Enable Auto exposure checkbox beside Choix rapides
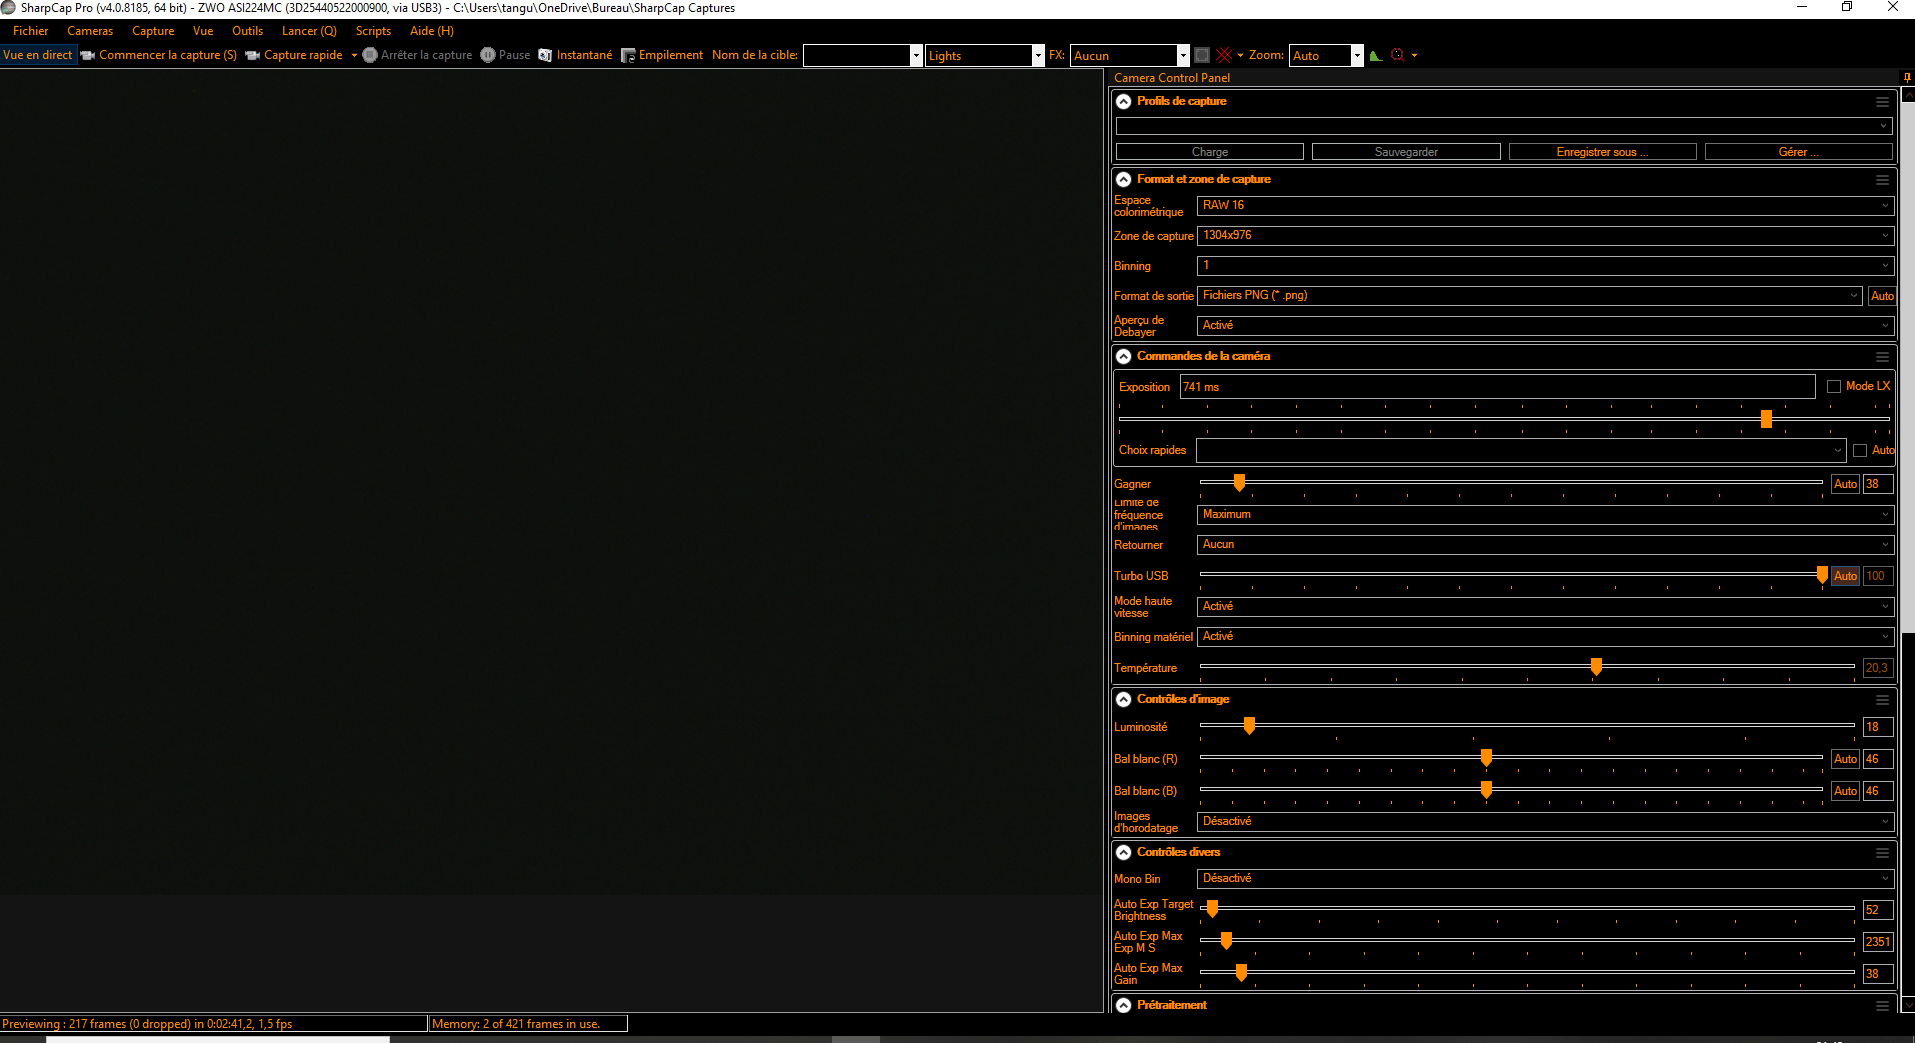The image size is (1915, 1043). [x=1860, y=451]
